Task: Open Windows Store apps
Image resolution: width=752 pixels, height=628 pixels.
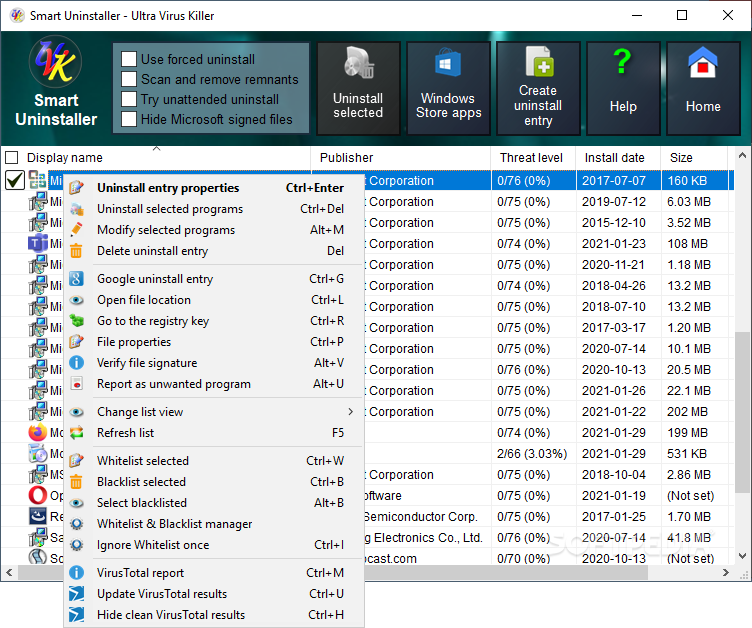Action: (448, 88)
